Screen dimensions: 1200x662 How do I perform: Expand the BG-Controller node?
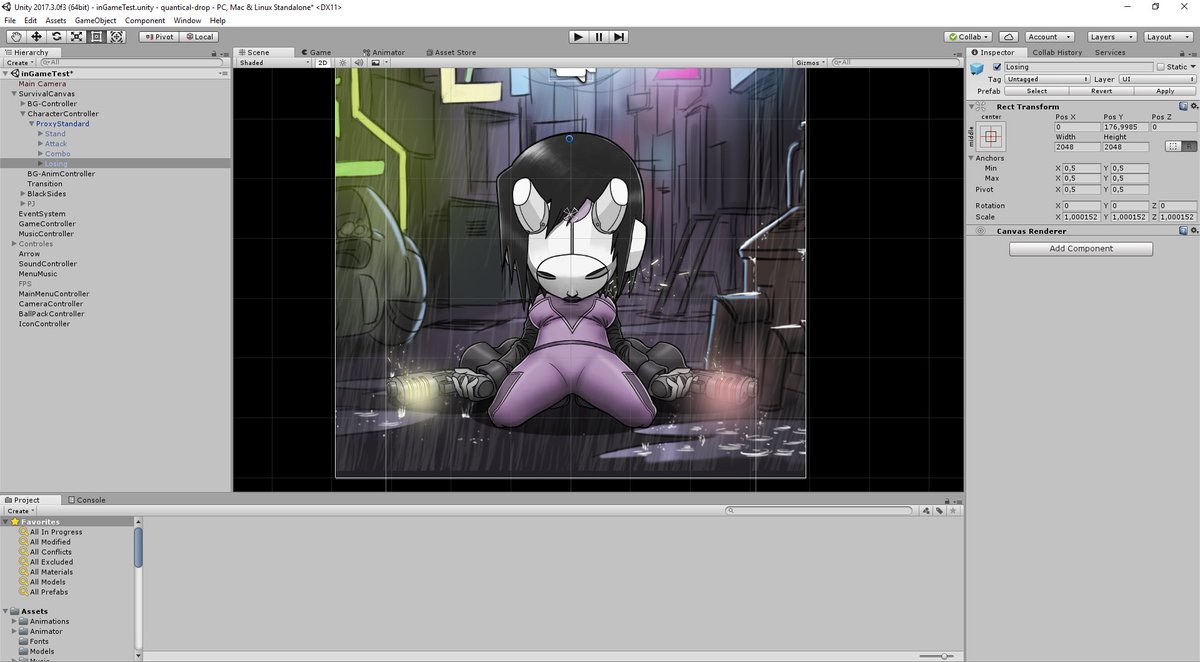tap(23, 104)
